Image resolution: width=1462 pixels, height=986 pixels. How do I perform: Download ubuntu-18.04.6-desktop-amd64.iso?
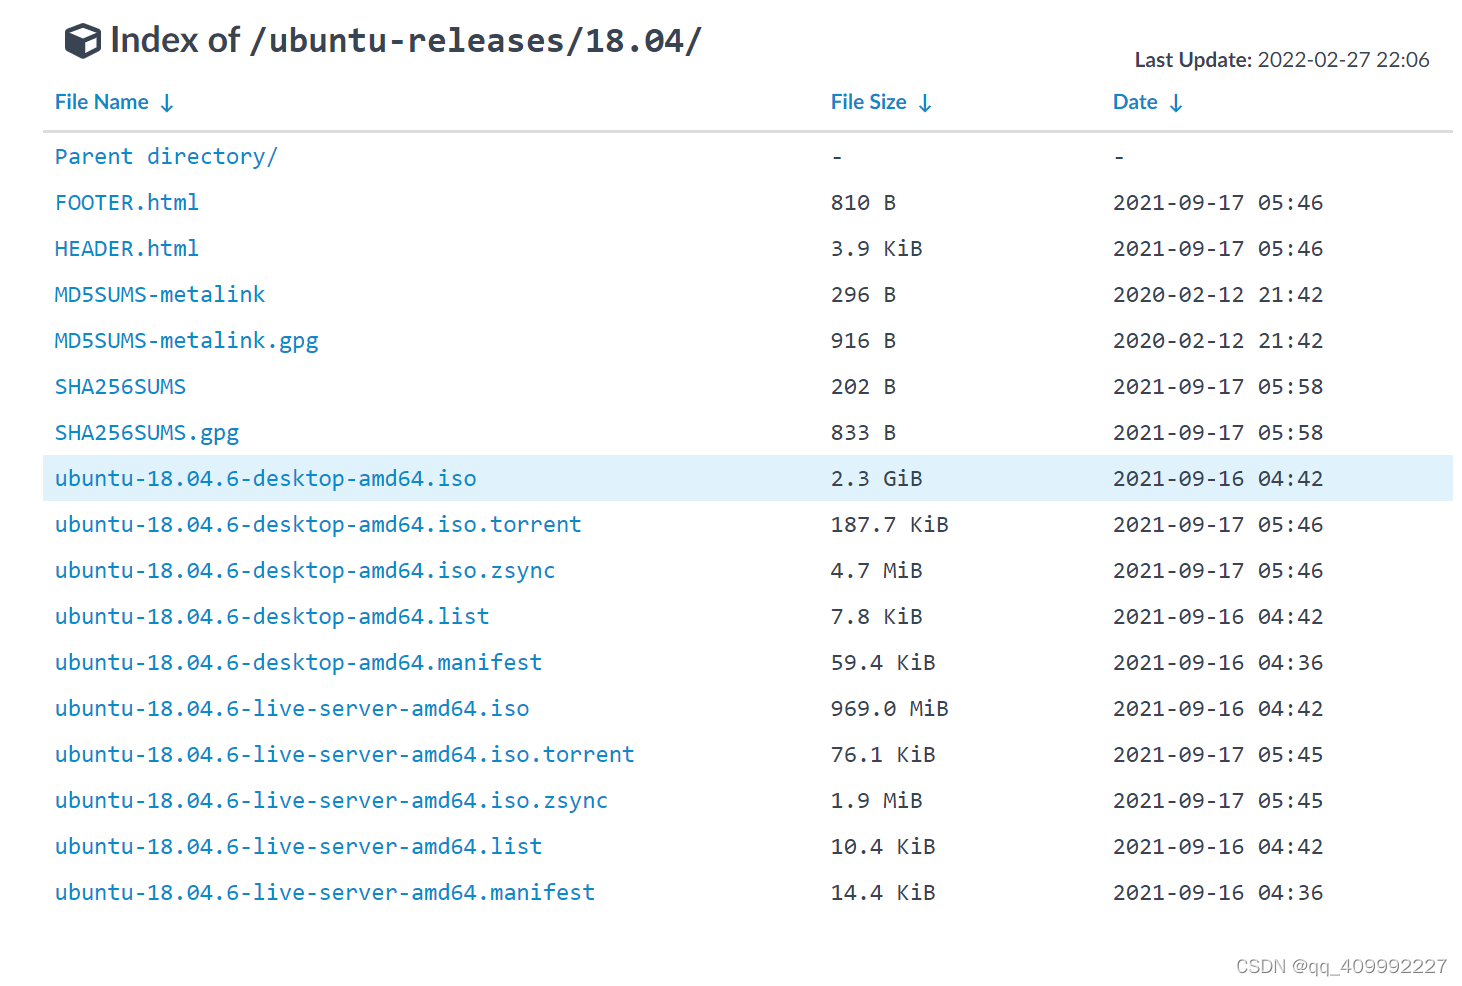pyautogui.click(x=266, y=479)
